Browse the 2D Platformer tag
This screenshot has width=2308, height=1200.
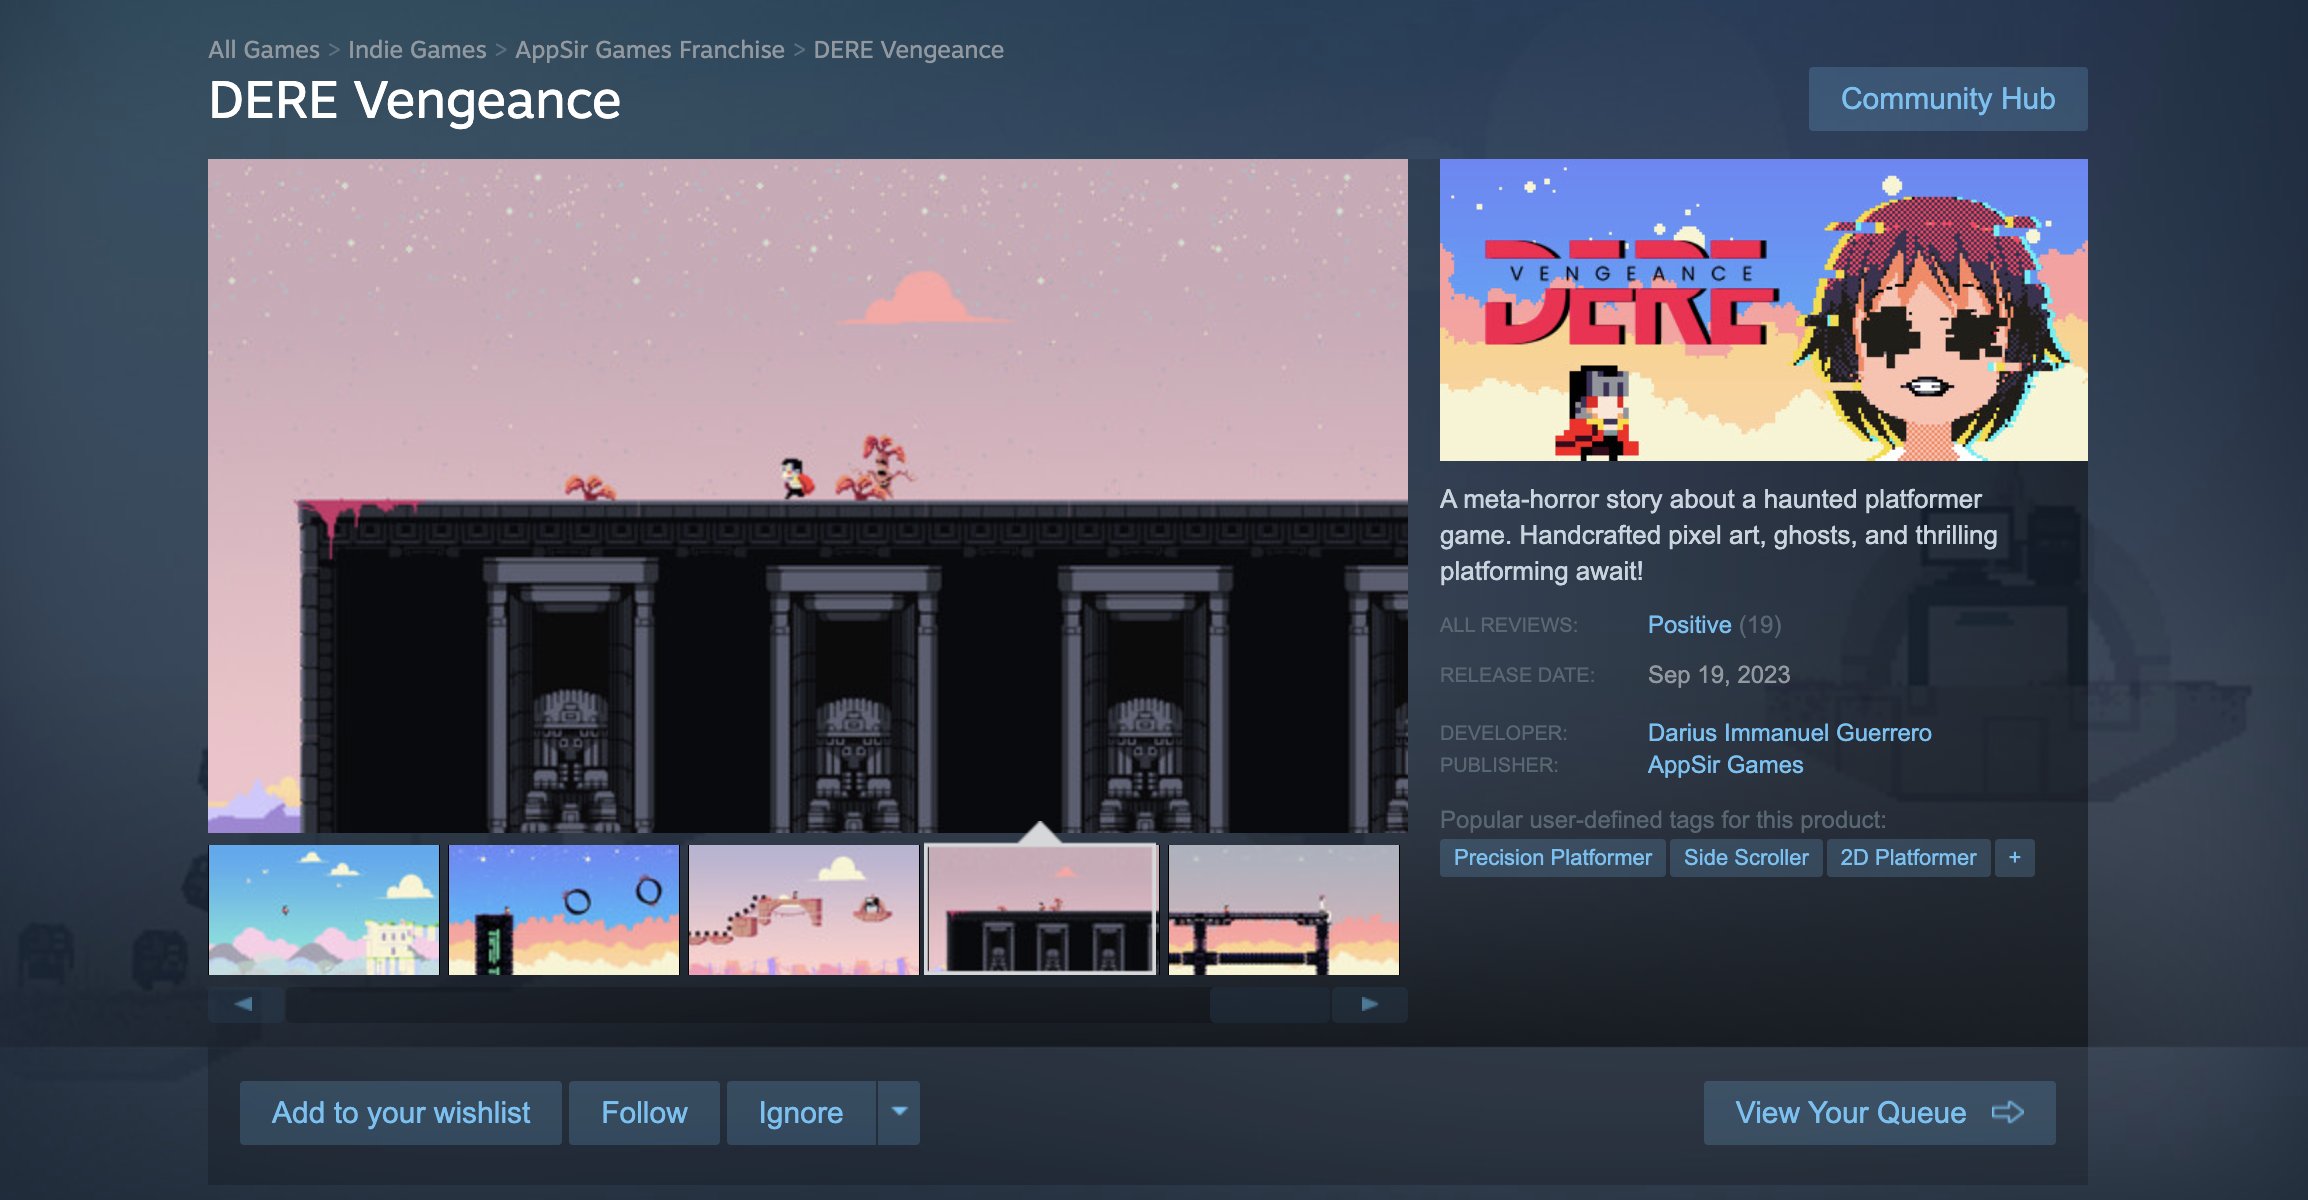click(1908, 858)
